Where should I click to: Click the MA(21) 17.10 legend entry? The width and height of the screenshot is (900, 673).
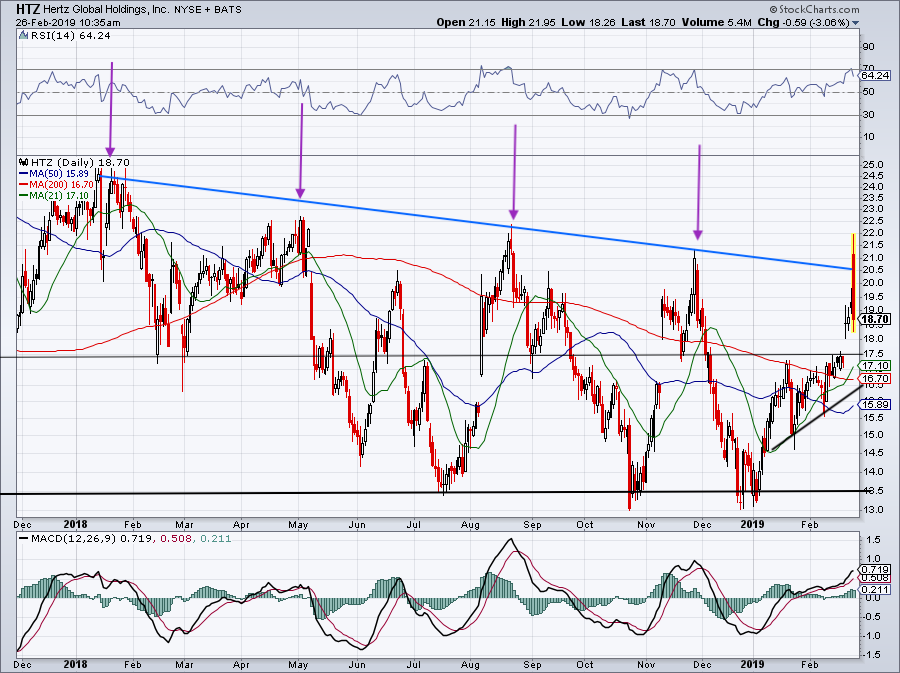59,195
